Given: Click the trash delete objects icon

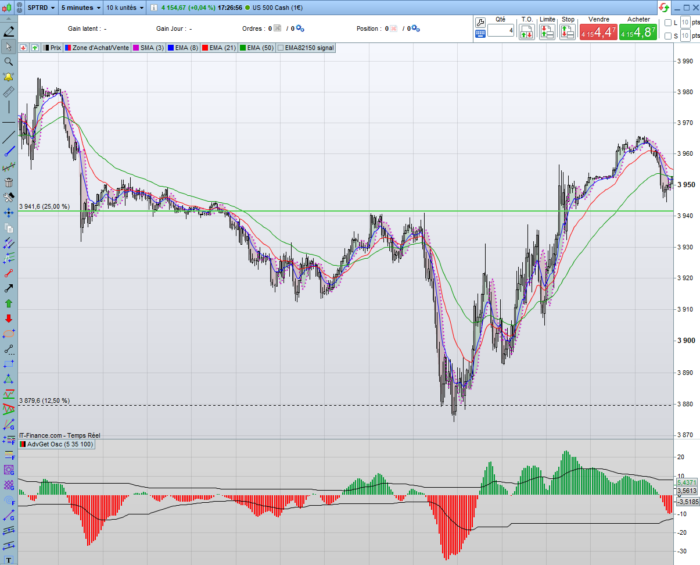Looking at the screenshot, I should click(x=8, y=183).
